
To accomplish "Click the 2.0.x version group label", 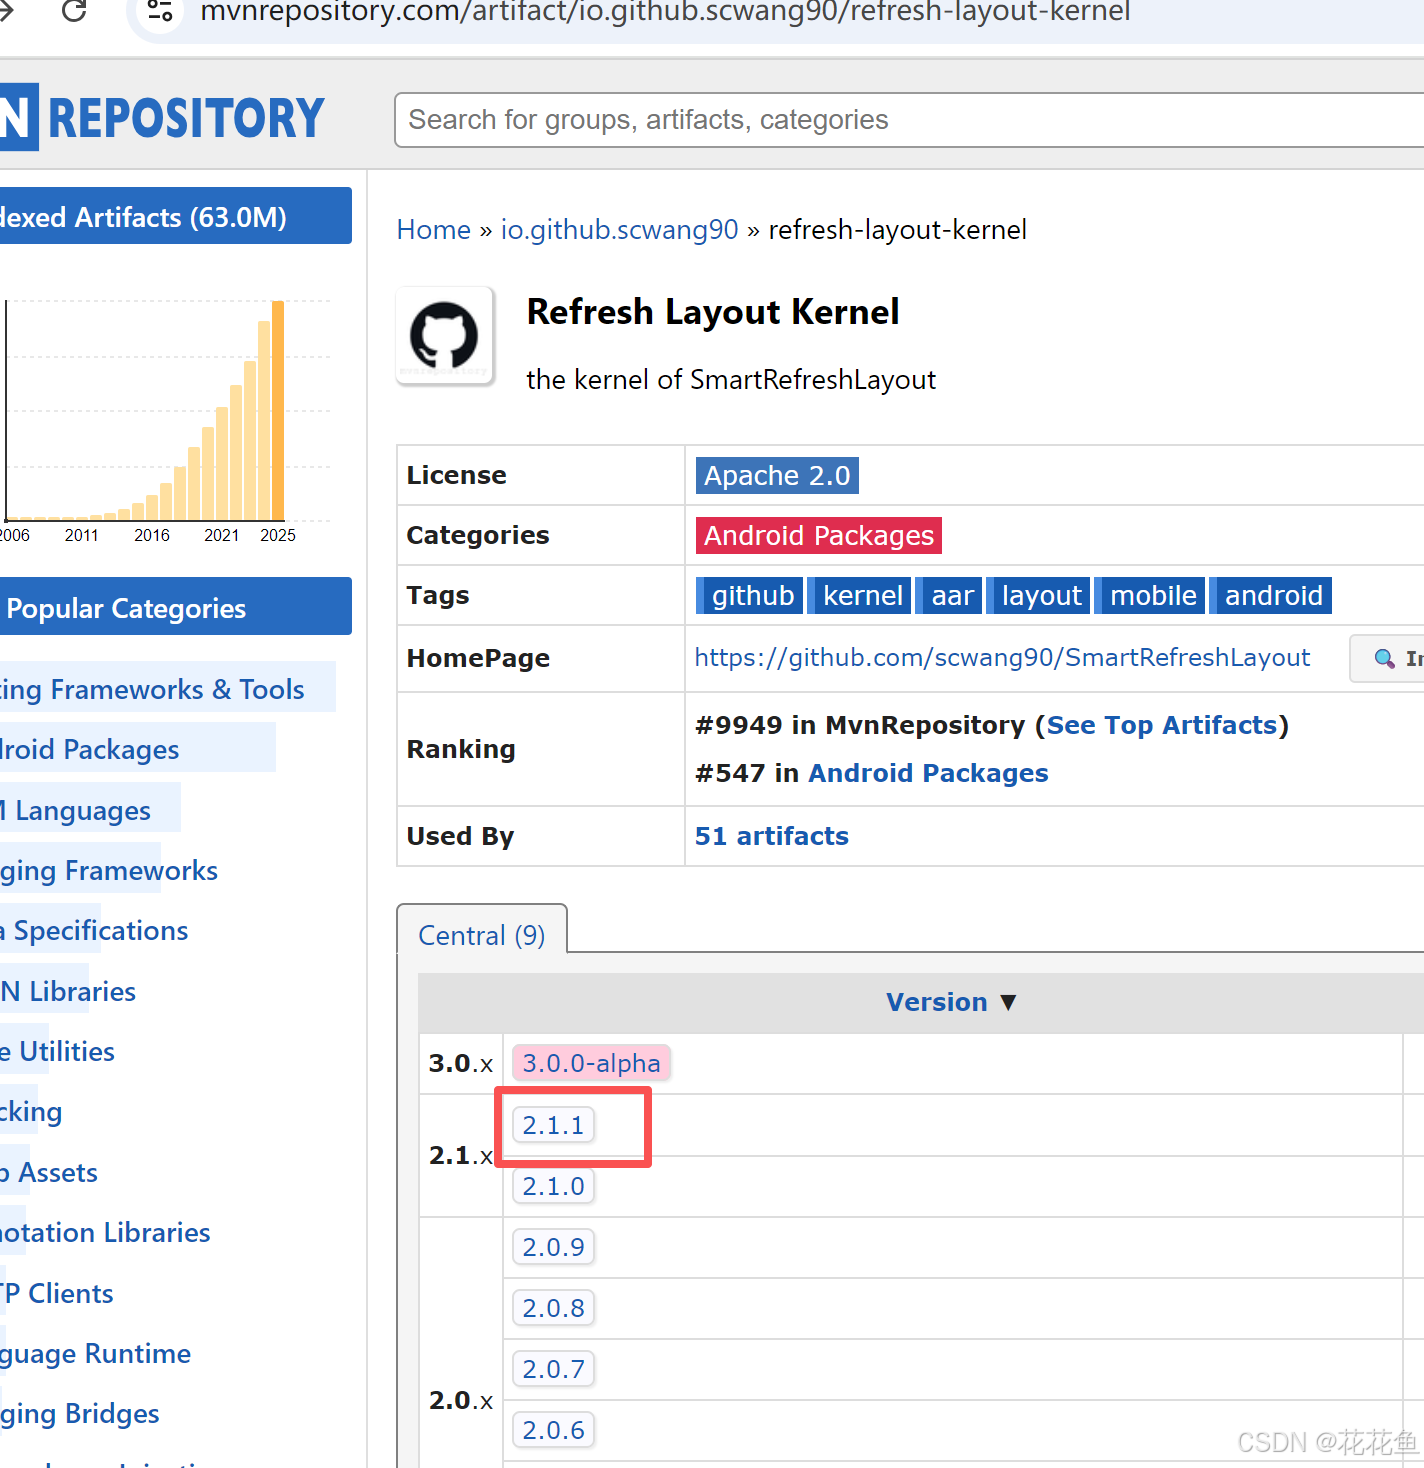I will coord(461,1400).
